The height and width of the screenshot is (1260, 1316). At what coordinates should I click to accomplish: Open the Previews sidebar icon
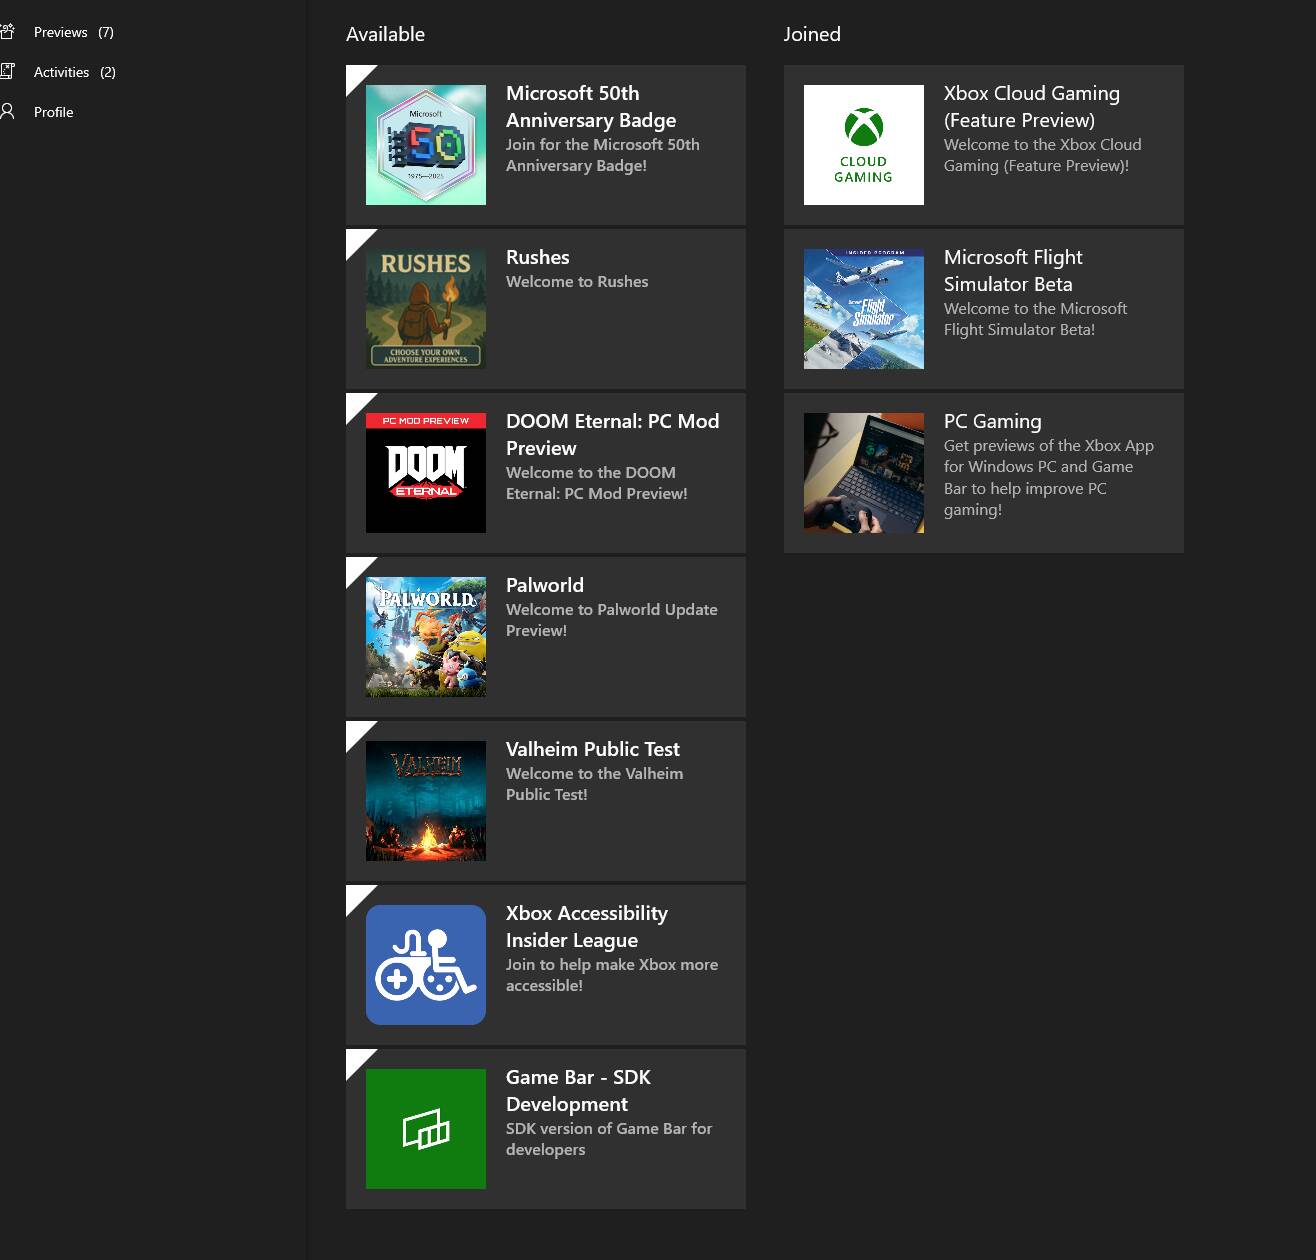(x=7, y=32)
